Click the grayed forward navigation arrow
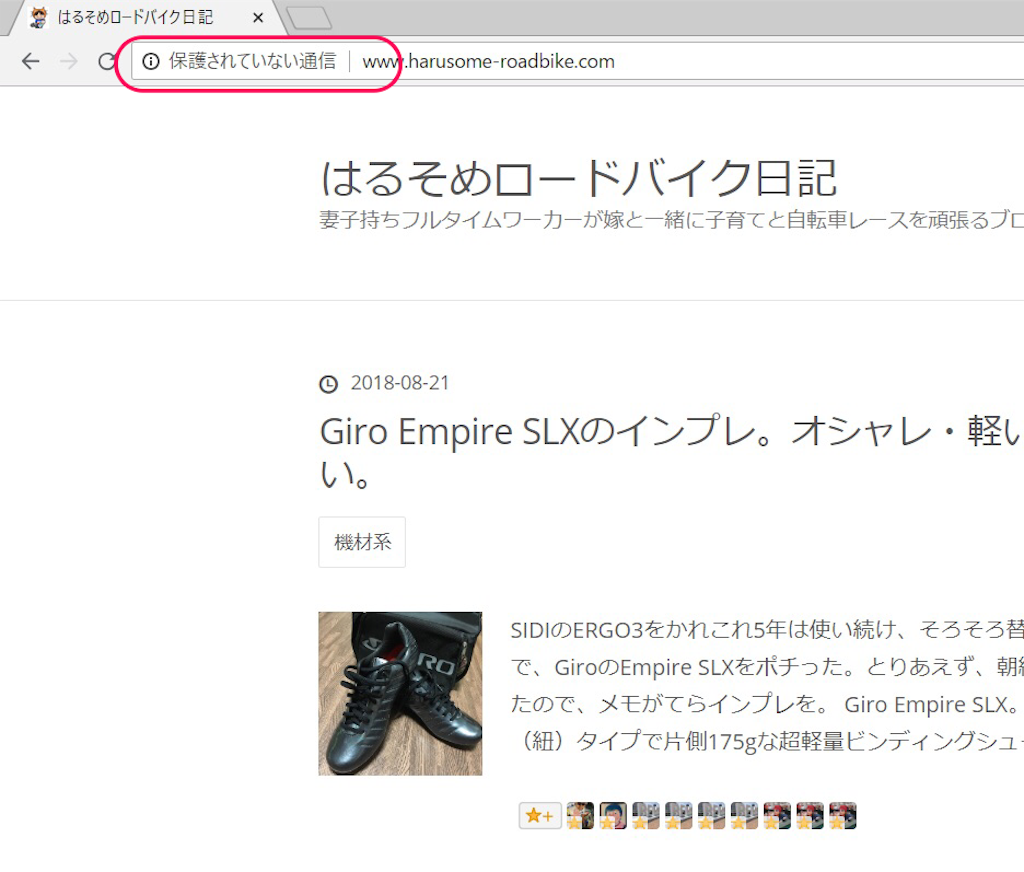This screenshot has width=1024, height=872. [69, 61]
